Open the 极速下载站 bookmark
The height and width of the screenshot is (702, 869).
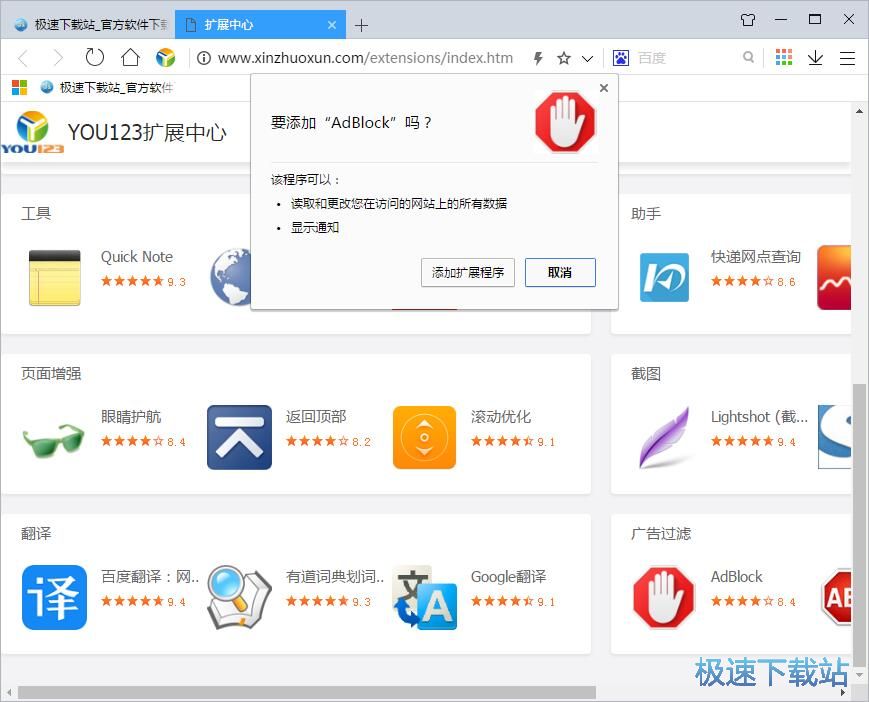(x=106, y=87)
